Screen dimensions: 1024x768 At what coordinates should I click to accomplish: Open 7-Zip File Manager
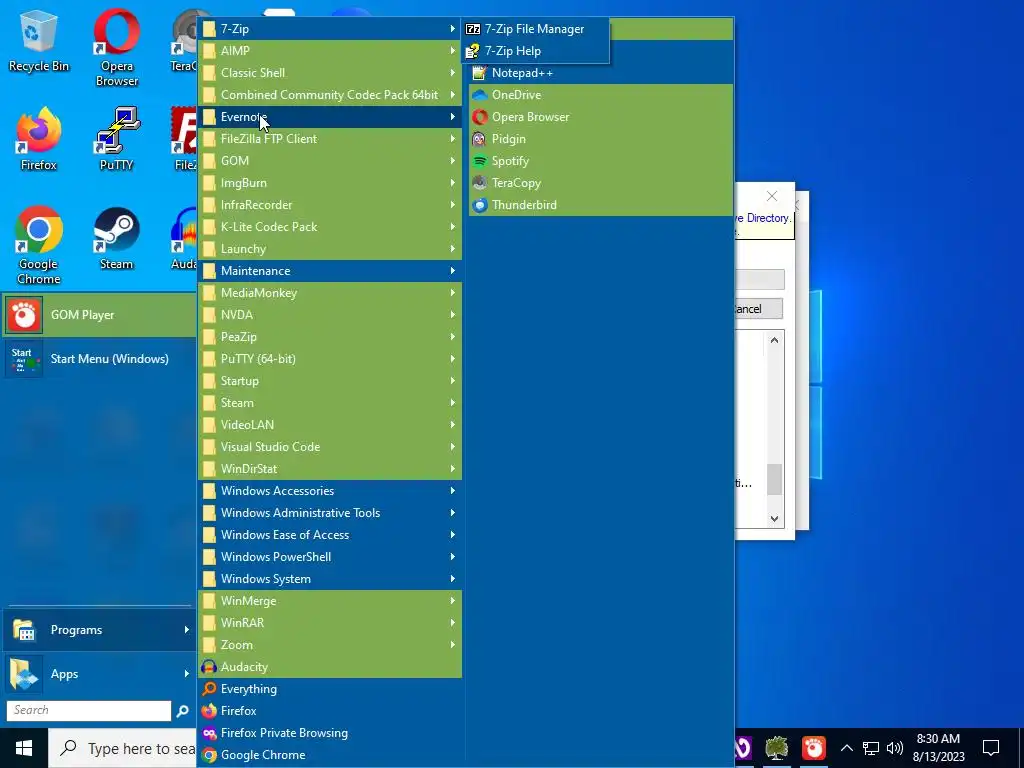coord(535,29)
